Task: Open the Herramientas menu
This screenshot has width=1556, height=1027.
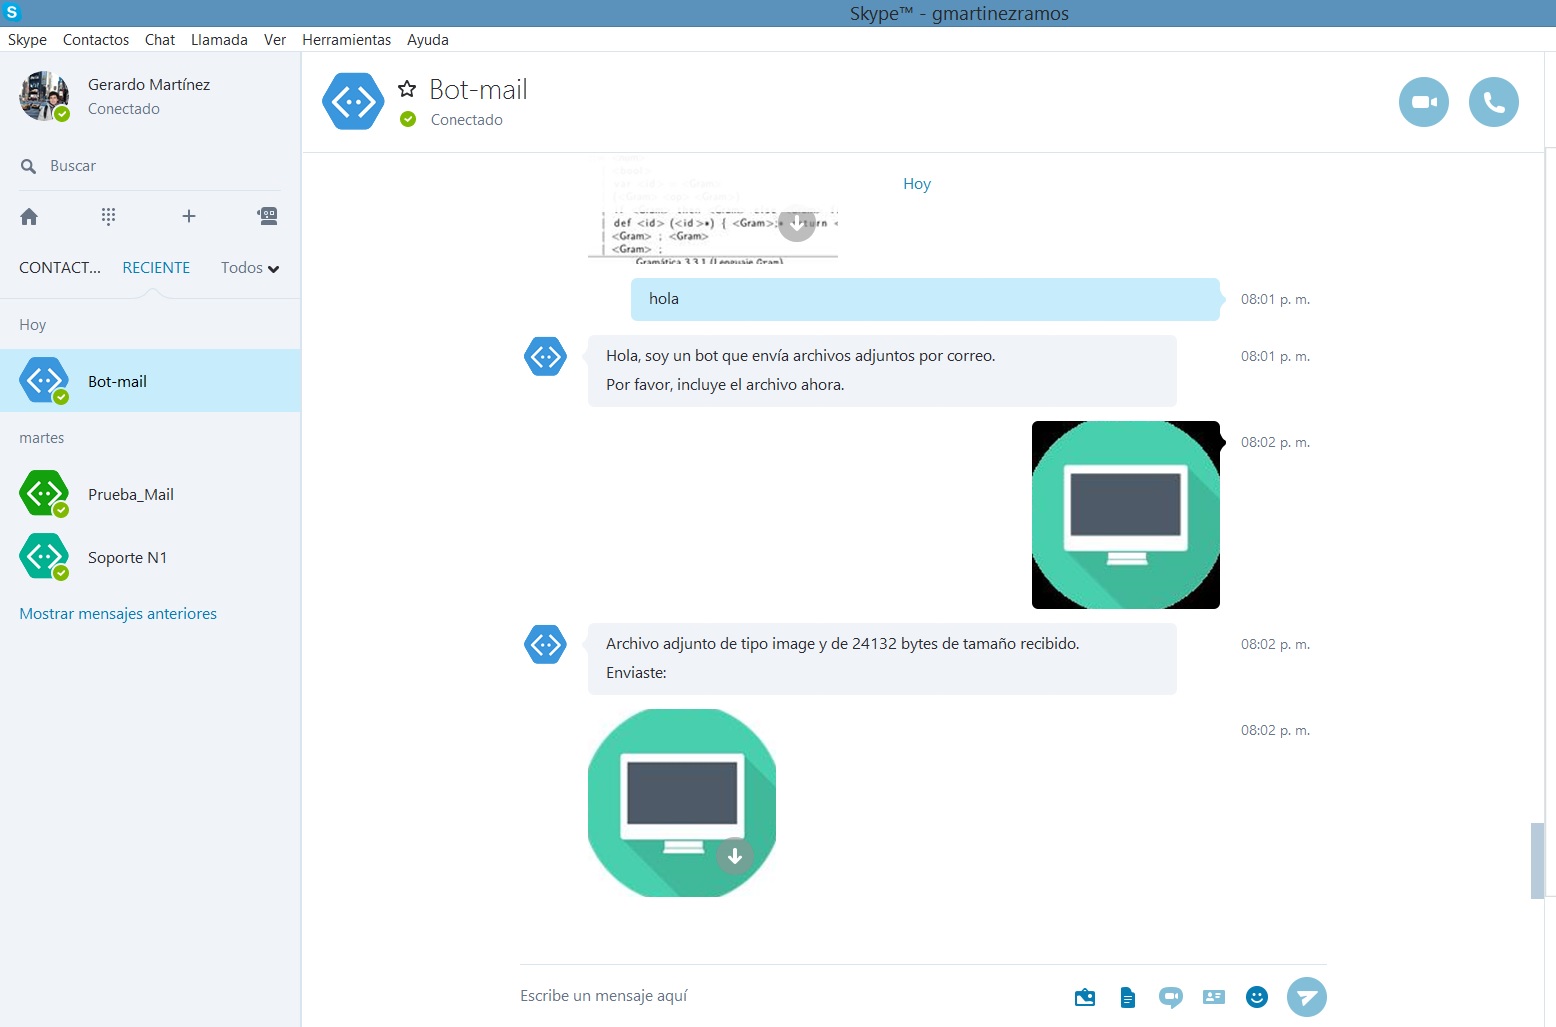Action: 346,40
